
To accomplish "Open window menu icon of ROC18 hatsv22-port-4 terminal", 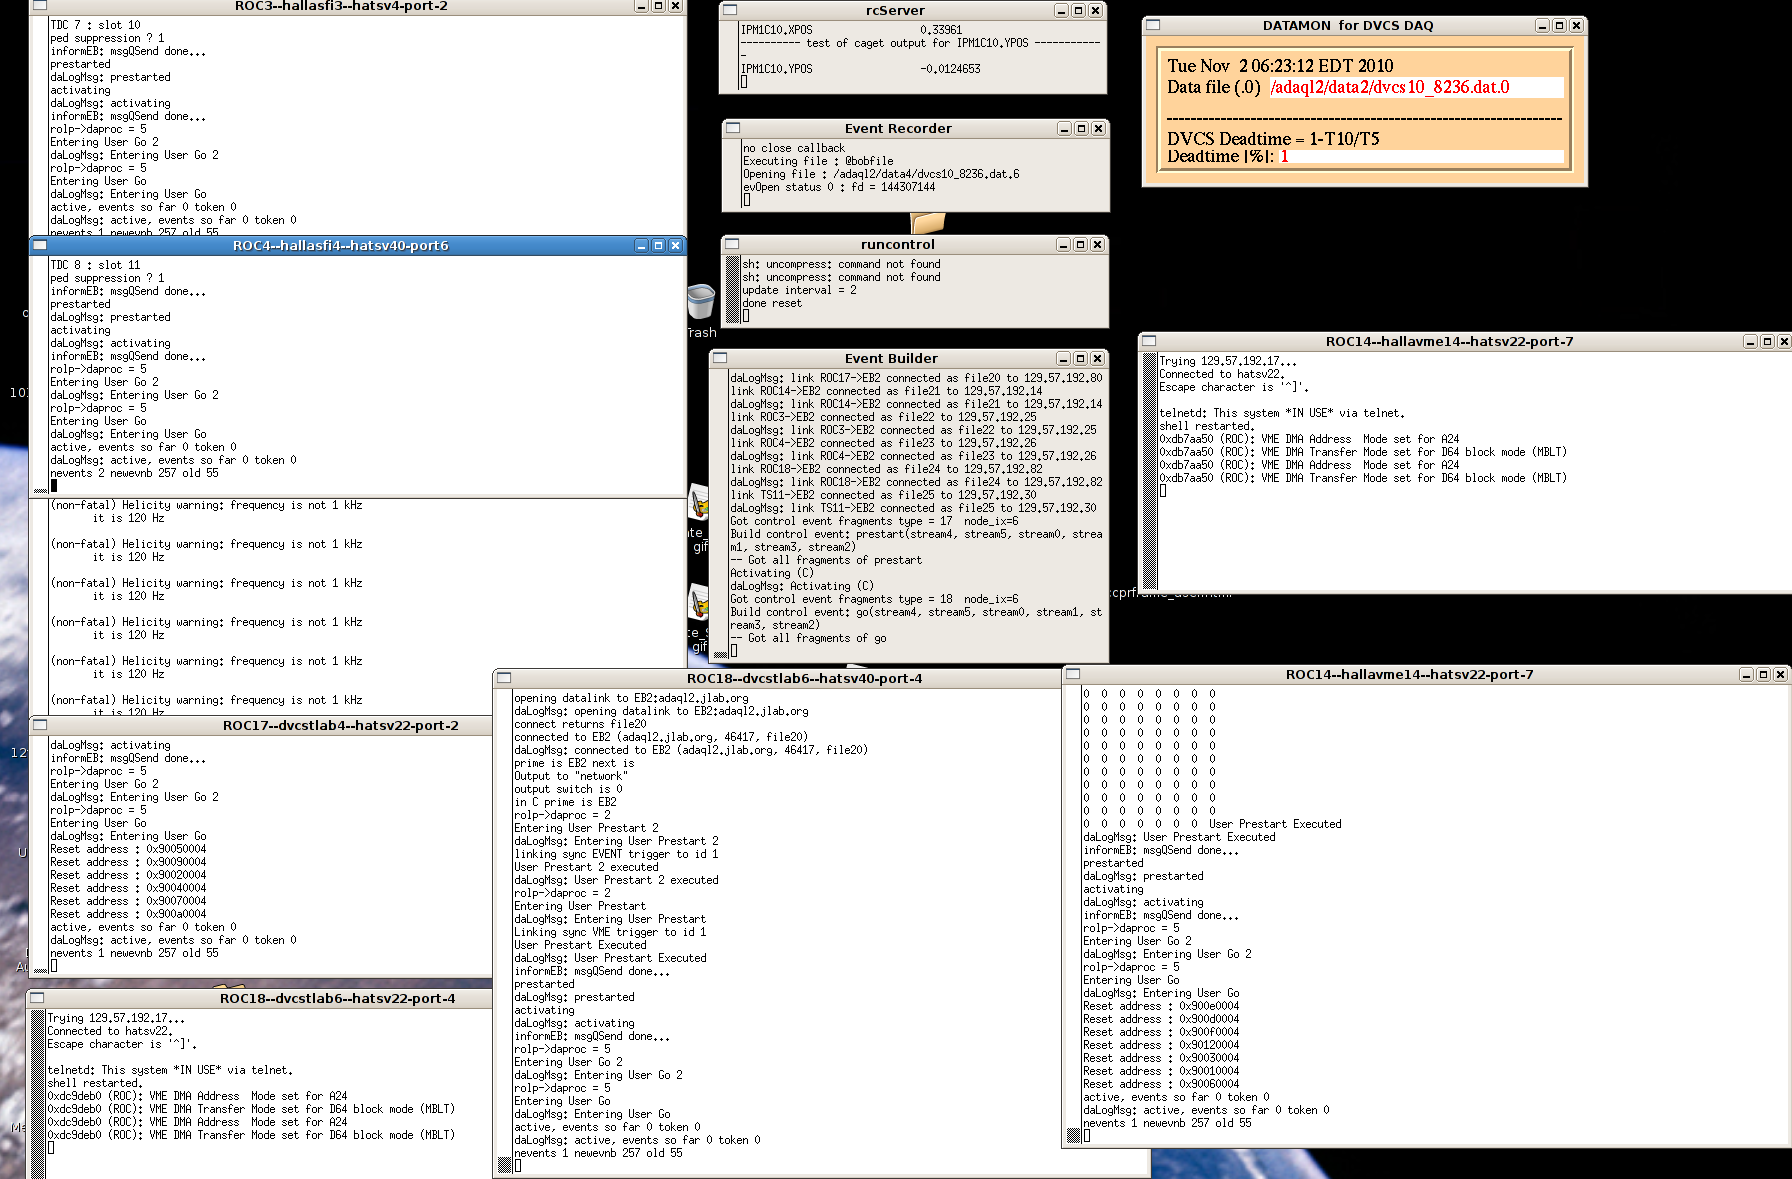I will 37,998.
